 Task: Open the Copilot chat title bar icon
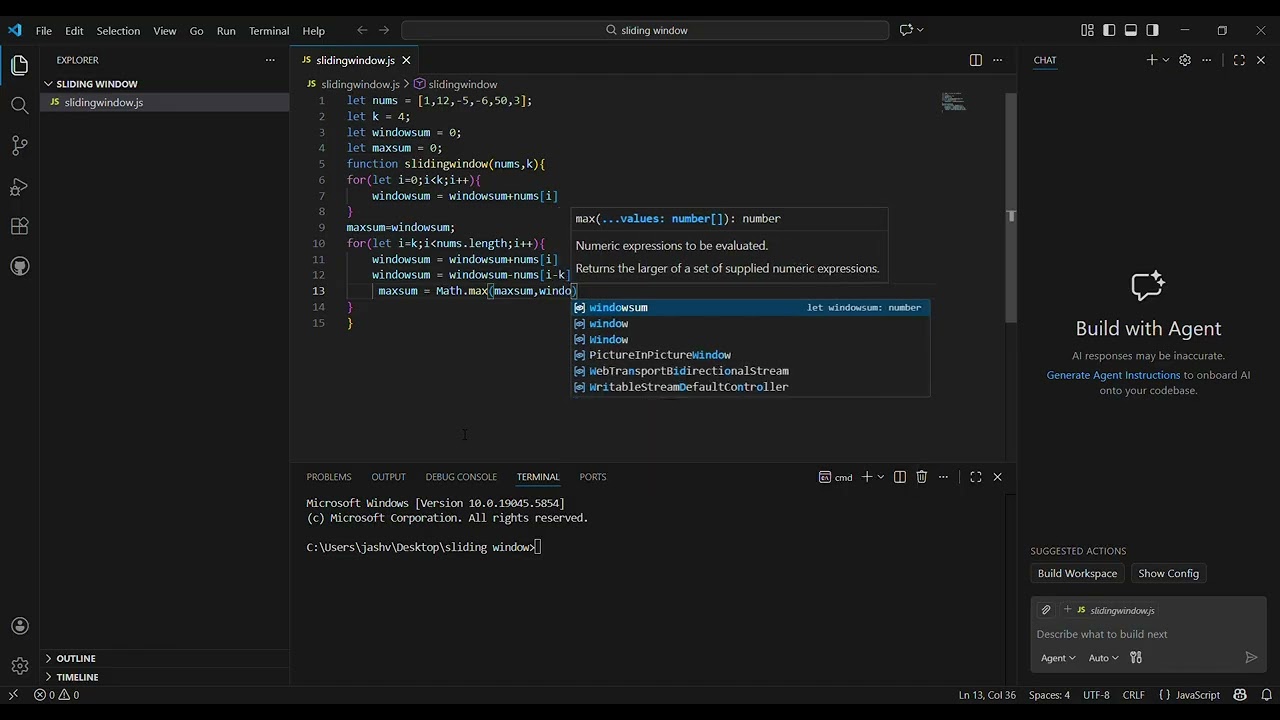pos(905,30)
